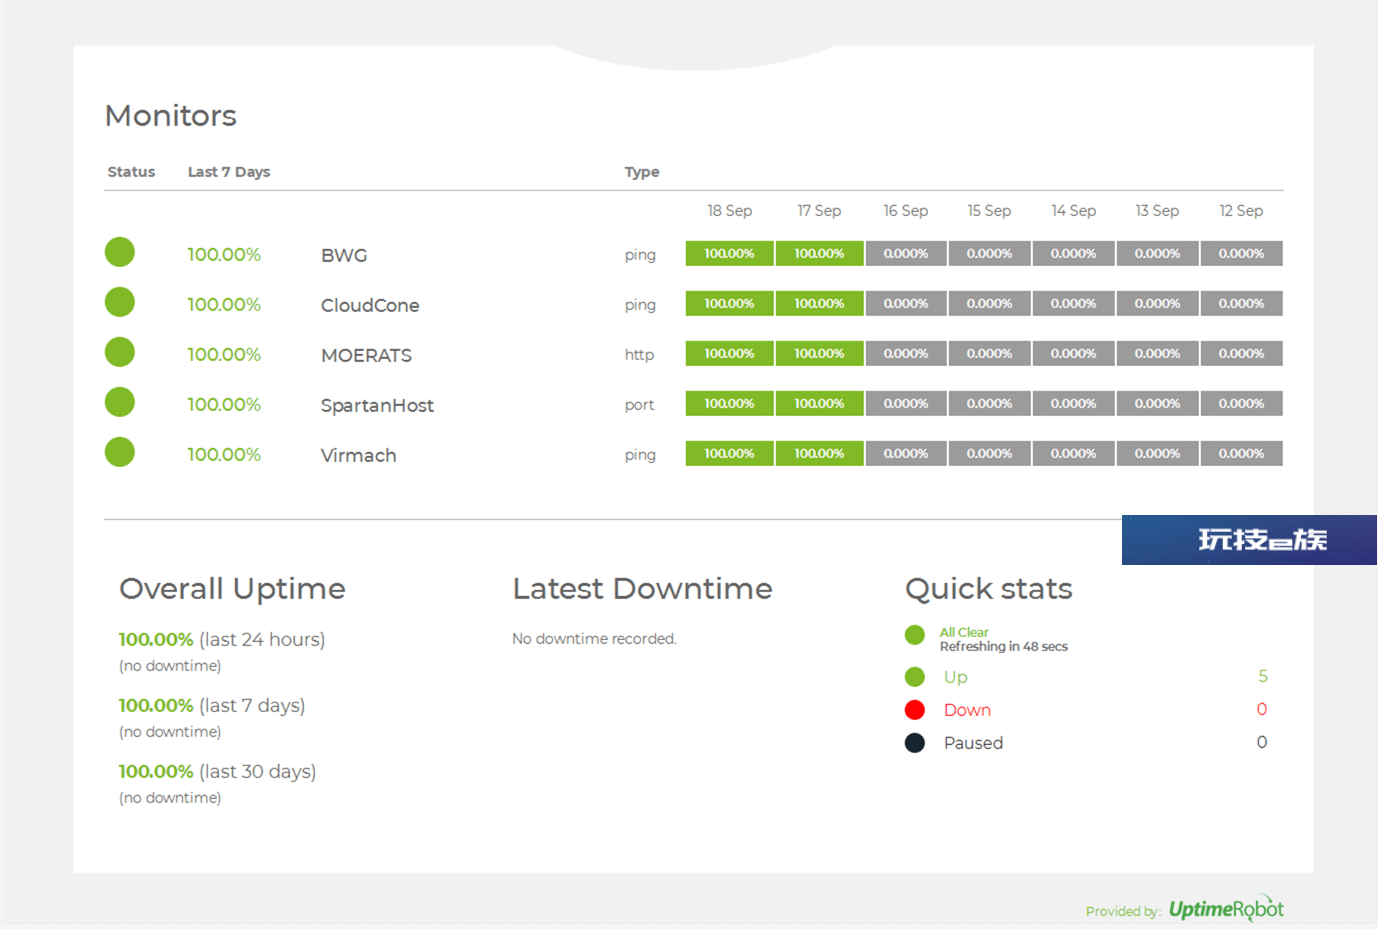Click the 15 Sep column header
Screen dimensions: 1378x929
pos(989,211)
